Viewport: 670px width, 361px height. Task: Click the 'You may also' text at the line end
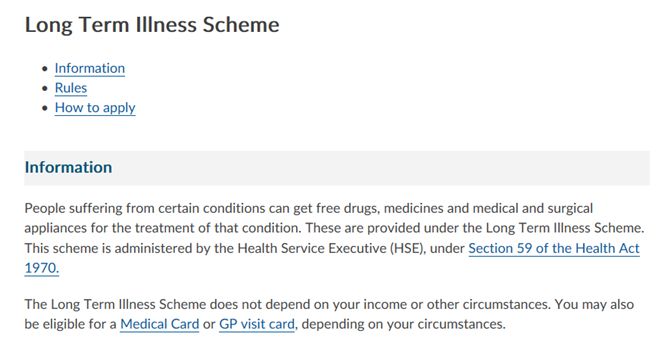pos(594,304)
